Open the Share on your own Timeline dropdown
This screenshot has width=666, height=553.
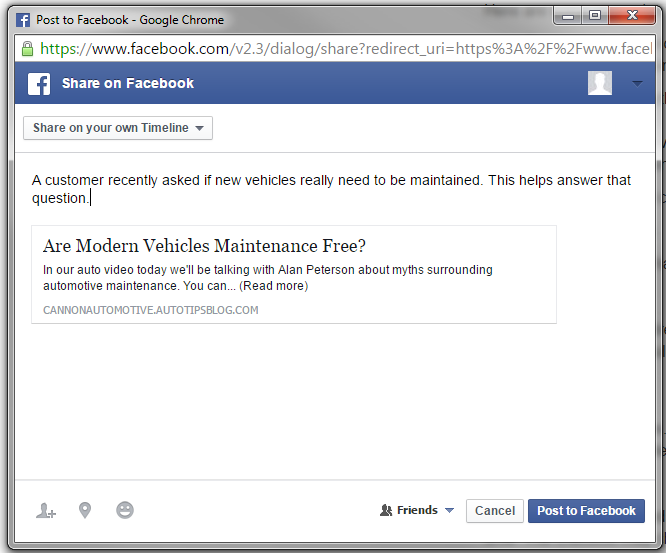coord(118,128)
